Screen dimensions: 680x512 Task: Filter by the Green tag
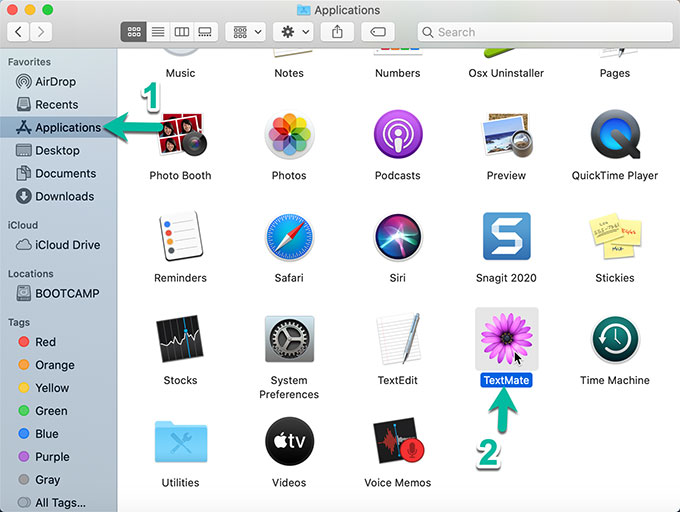coord(59,411)
